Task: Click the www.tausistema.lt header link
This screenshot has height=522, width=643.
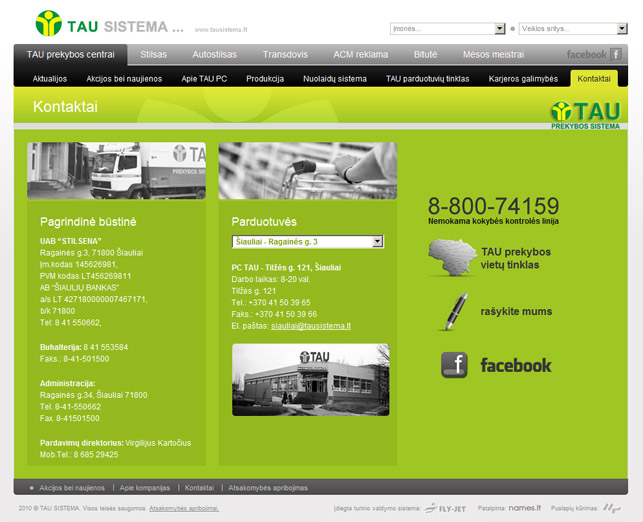Action: 221,30
